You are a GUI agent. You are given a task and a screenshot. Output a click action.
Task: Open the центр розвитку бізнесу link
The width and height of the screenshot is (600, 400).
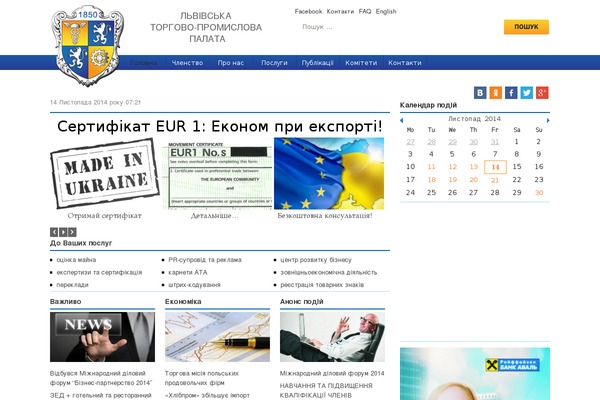point(316,260)
